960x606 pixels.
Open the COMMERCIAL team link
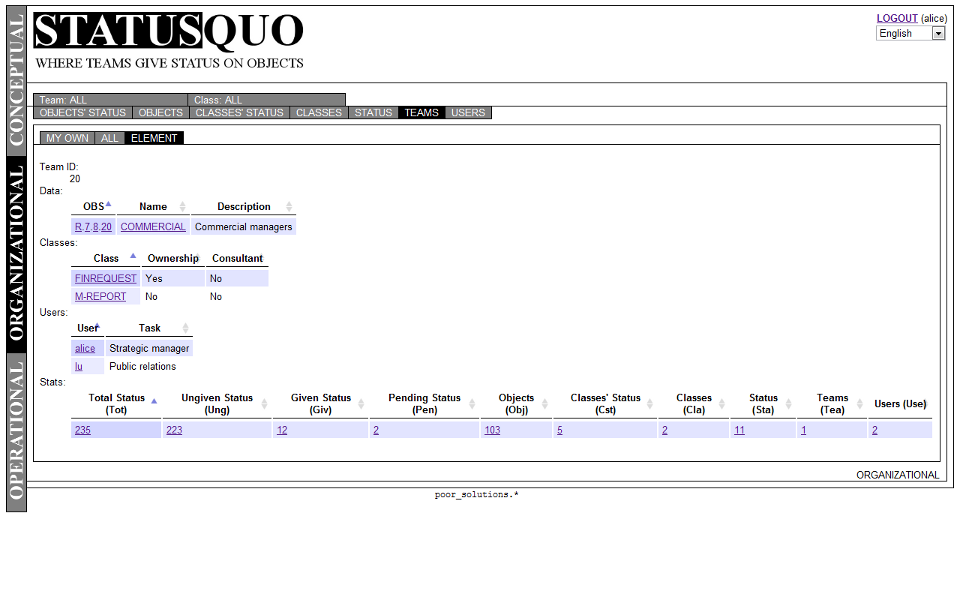click(152, 226)
